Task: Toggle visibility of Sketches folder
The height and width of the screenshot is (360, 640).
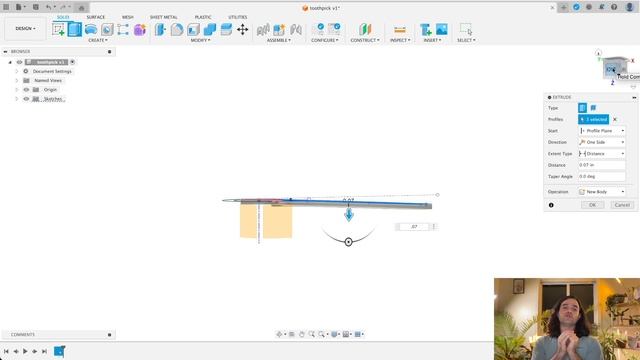Action: coord(26,99)
